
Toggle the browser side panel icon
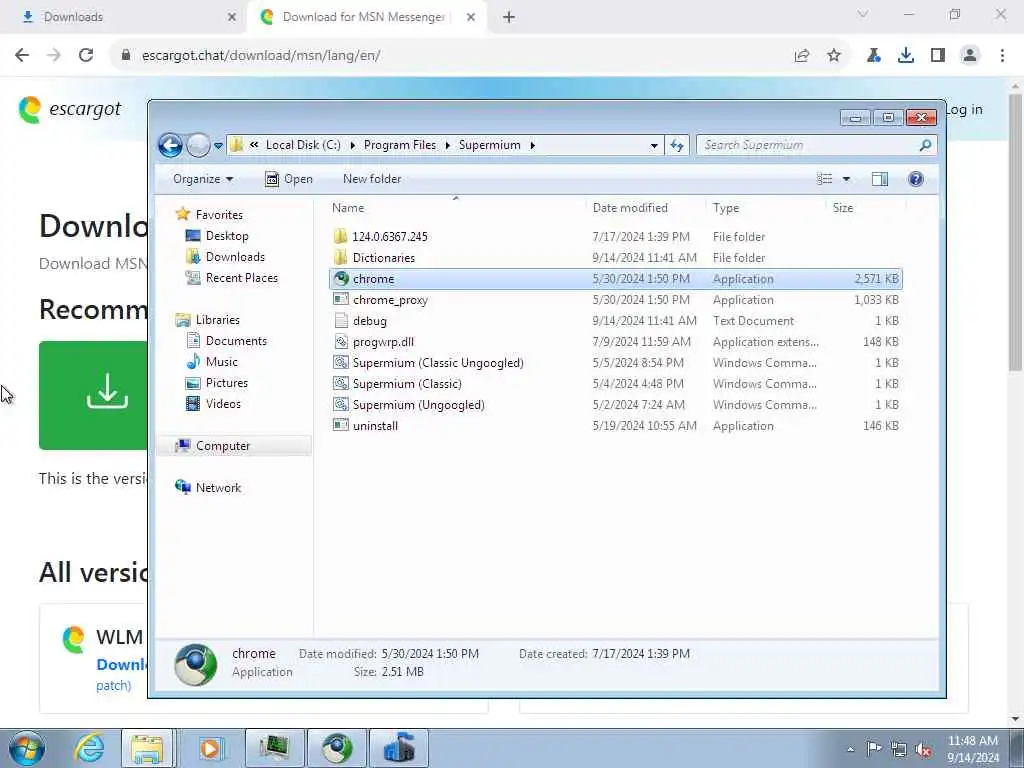point(938,56)
